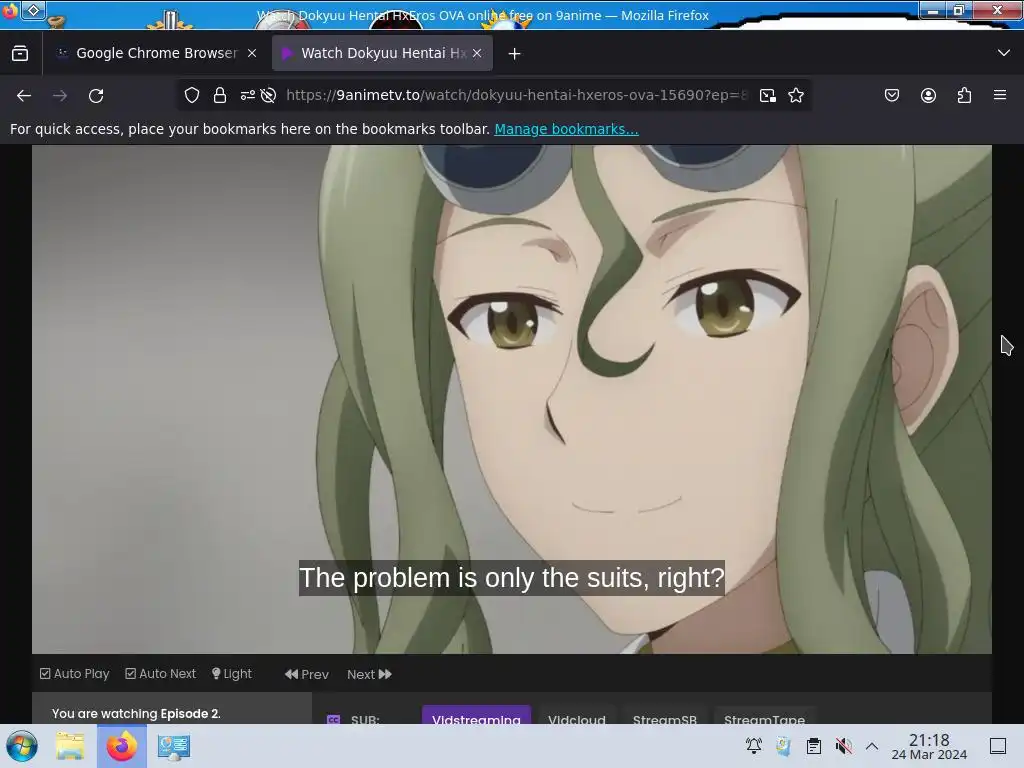1024x768 pixels.
Task: Skip to the Next episode
Action: click(x=370, y=674)
